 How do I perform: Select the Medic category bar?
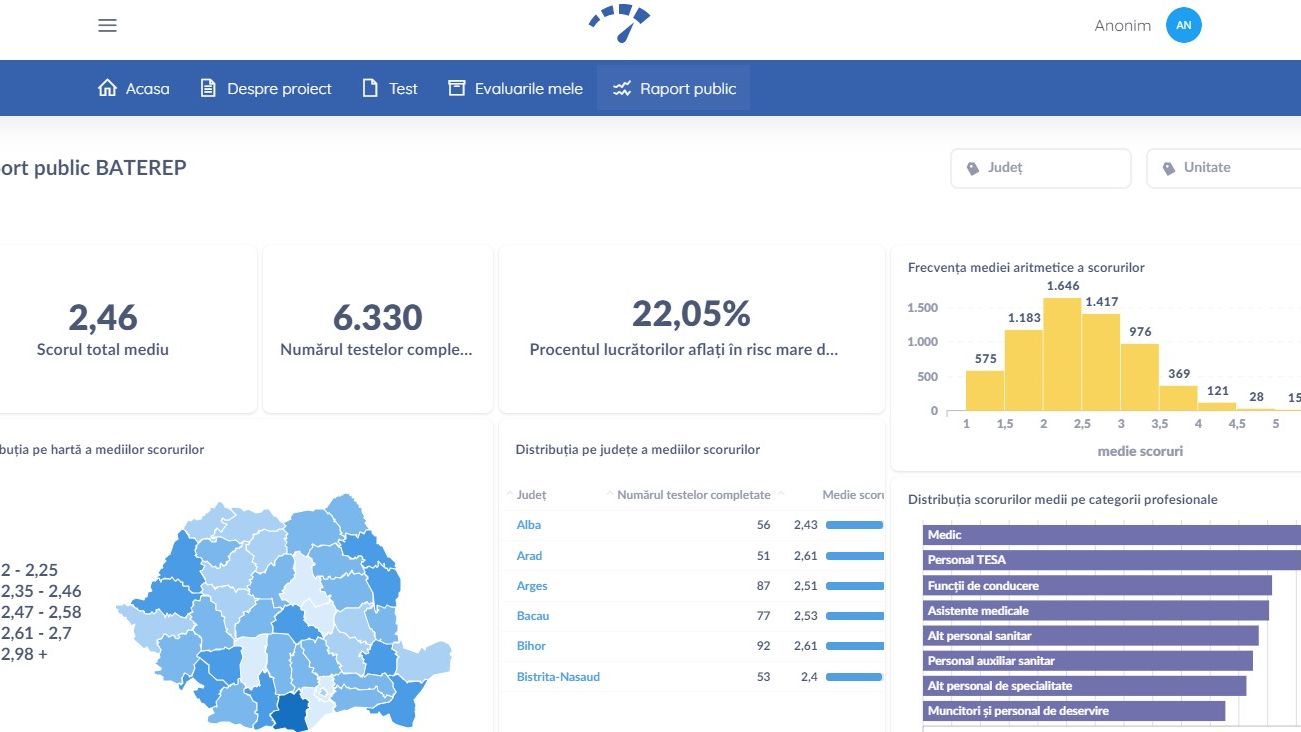click(1112, 535)
